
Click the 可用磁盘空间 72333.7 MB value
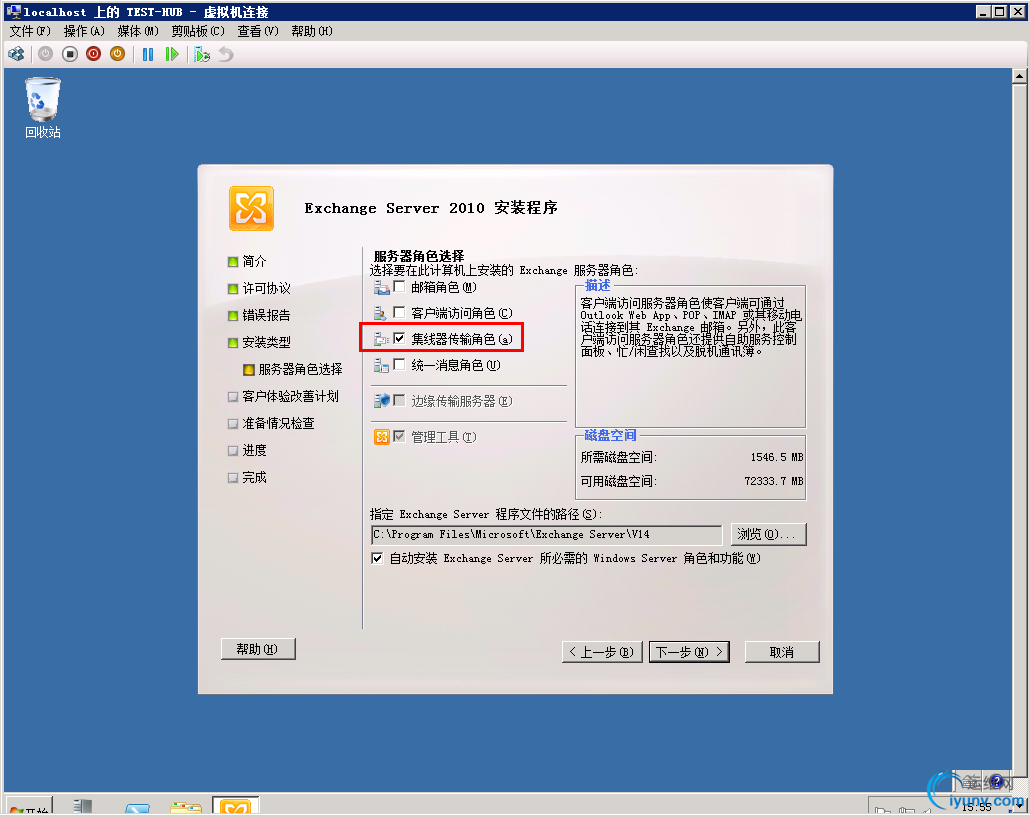click(774, 481)
